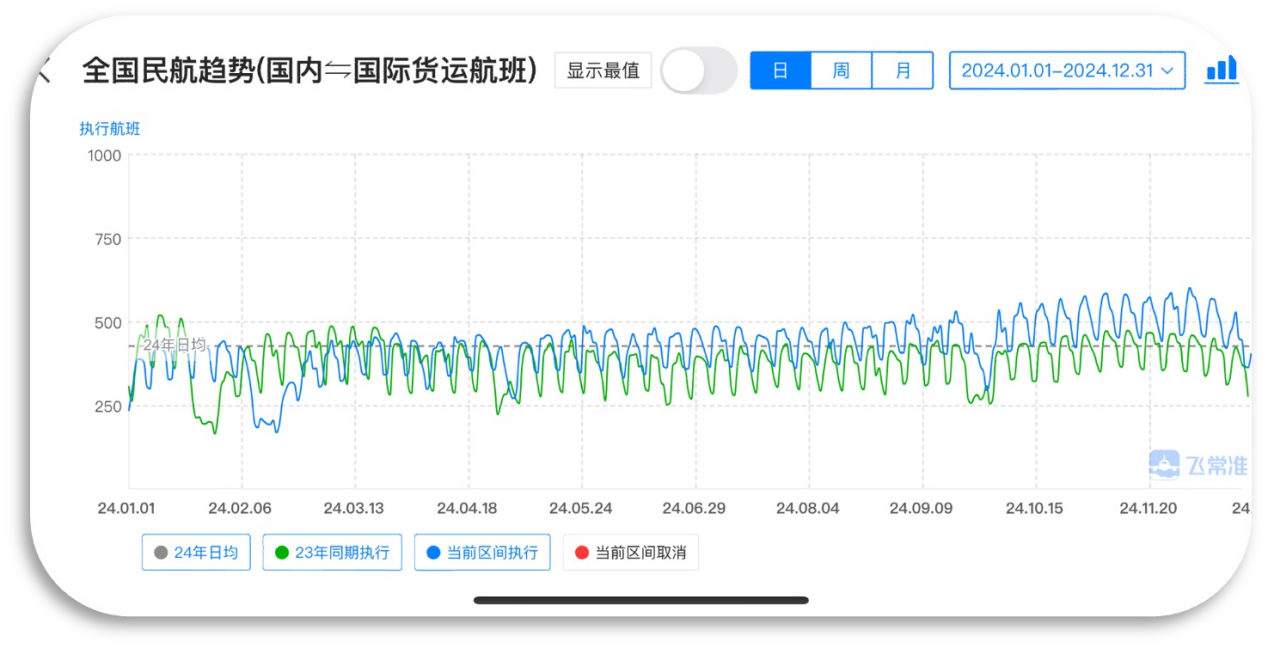Toggle the 当前区间执行 legend series

tap(482, 552)
